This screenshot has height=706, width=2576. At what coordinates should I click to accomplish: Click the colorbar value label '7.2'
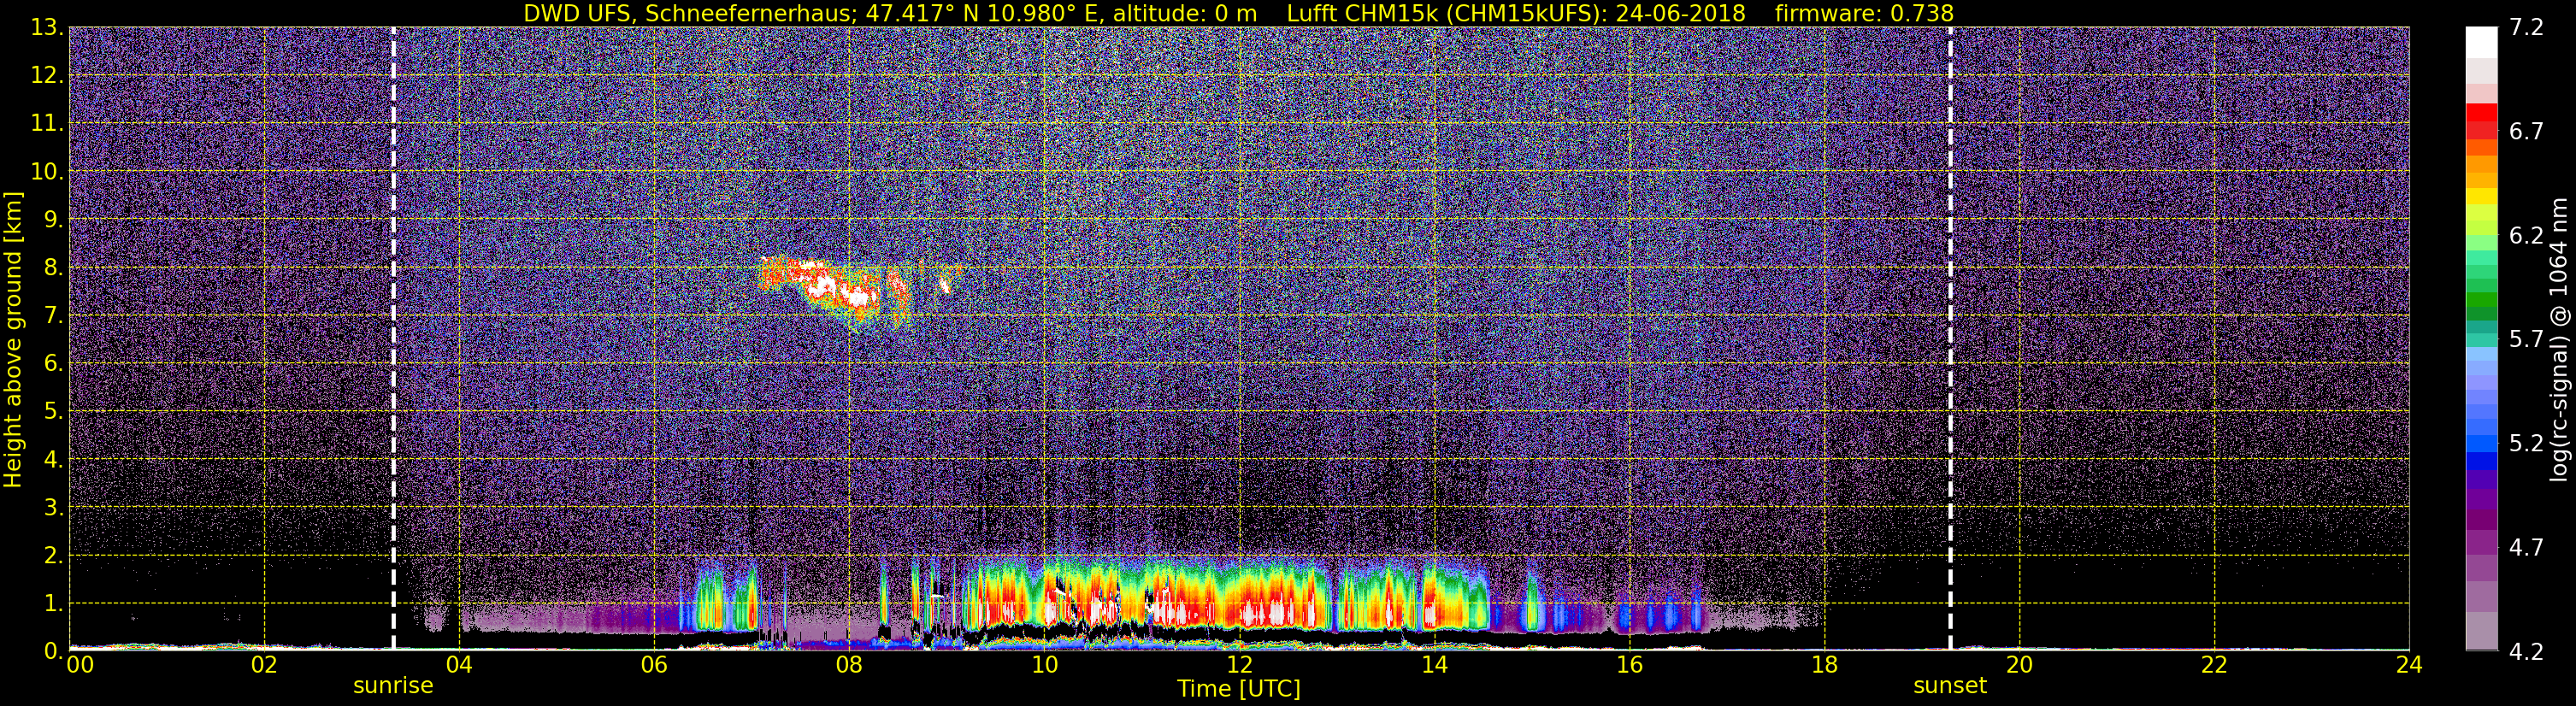pyautogui.click(x=2526, y=28)
